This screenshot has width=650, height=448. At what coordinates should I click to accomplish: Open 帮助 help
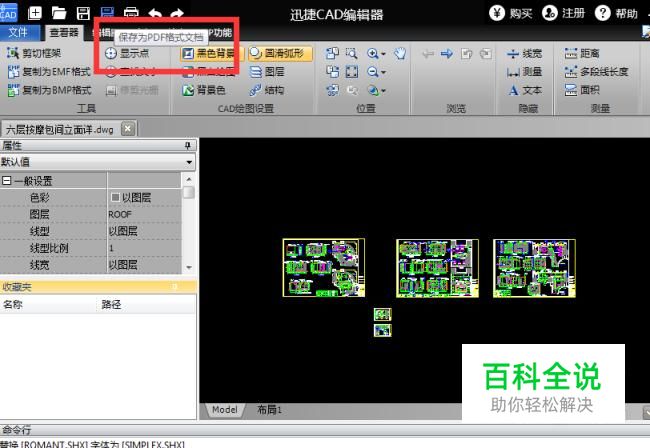click(x=617, y=14)
